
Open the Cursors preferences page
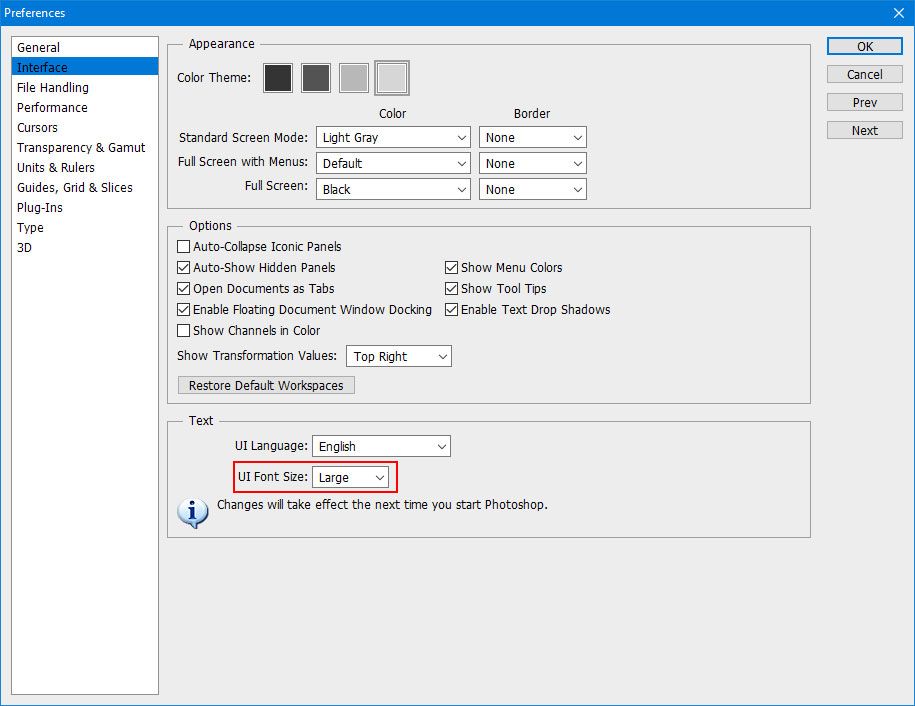click(x=37, y=127)
